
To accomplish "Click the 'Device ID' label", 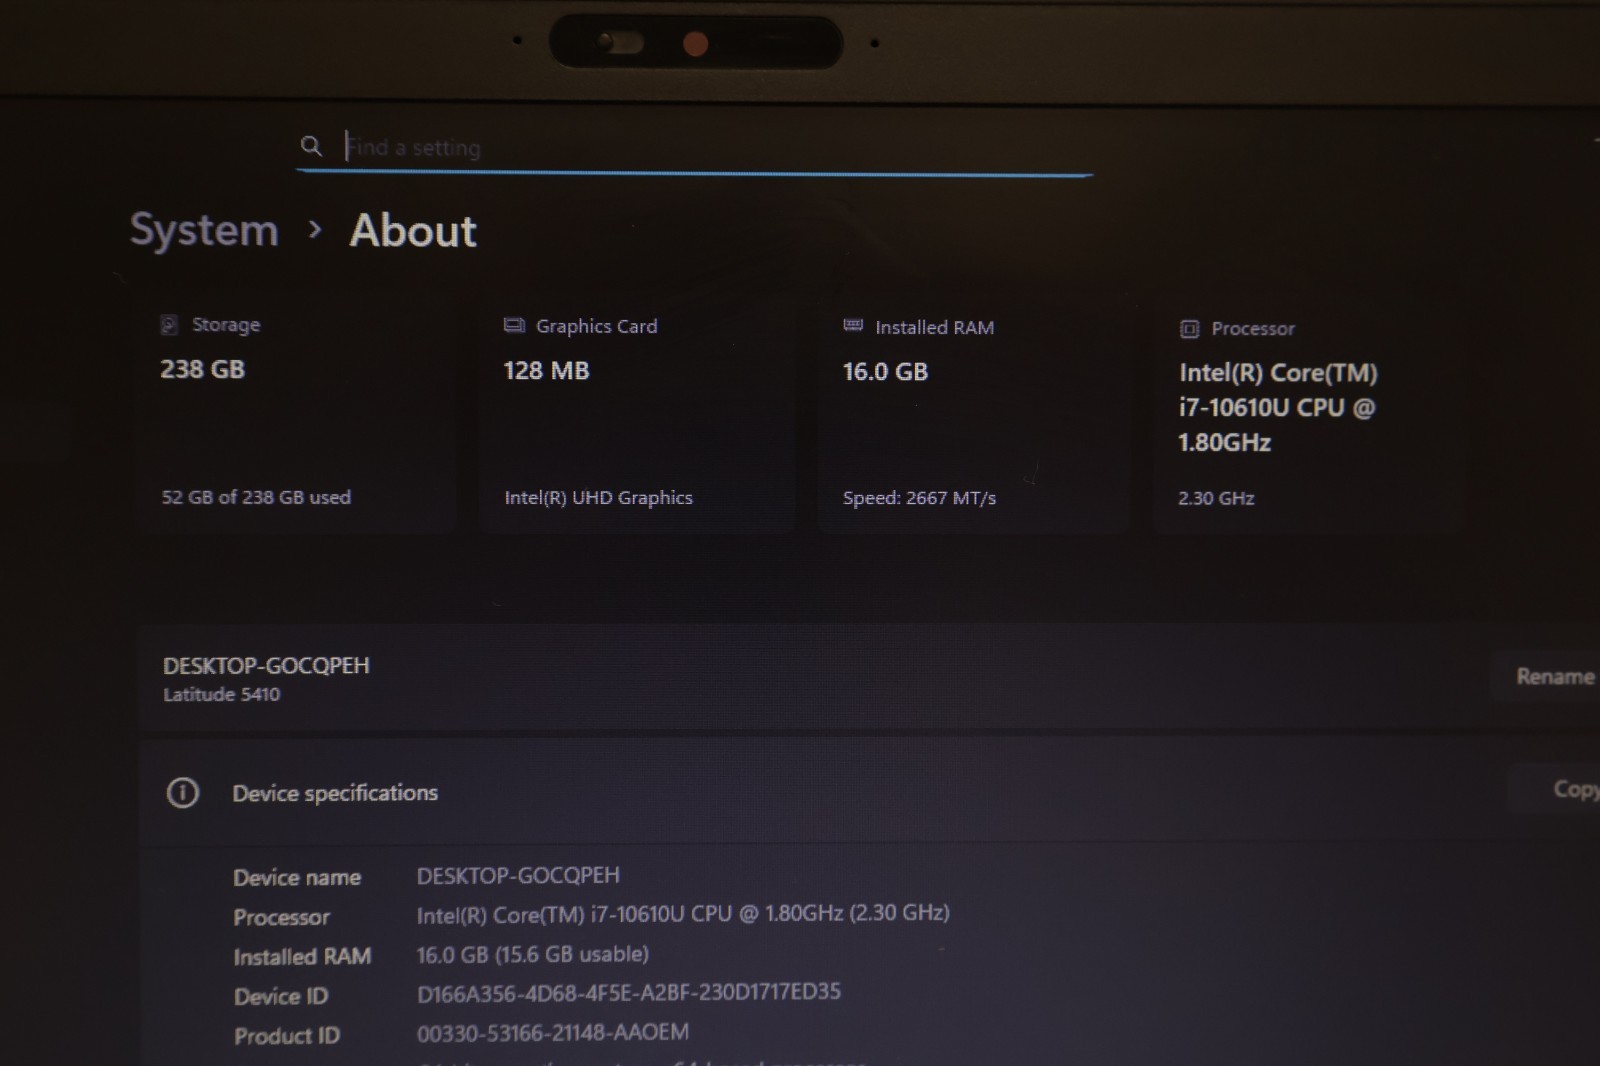I will (281, 997).
